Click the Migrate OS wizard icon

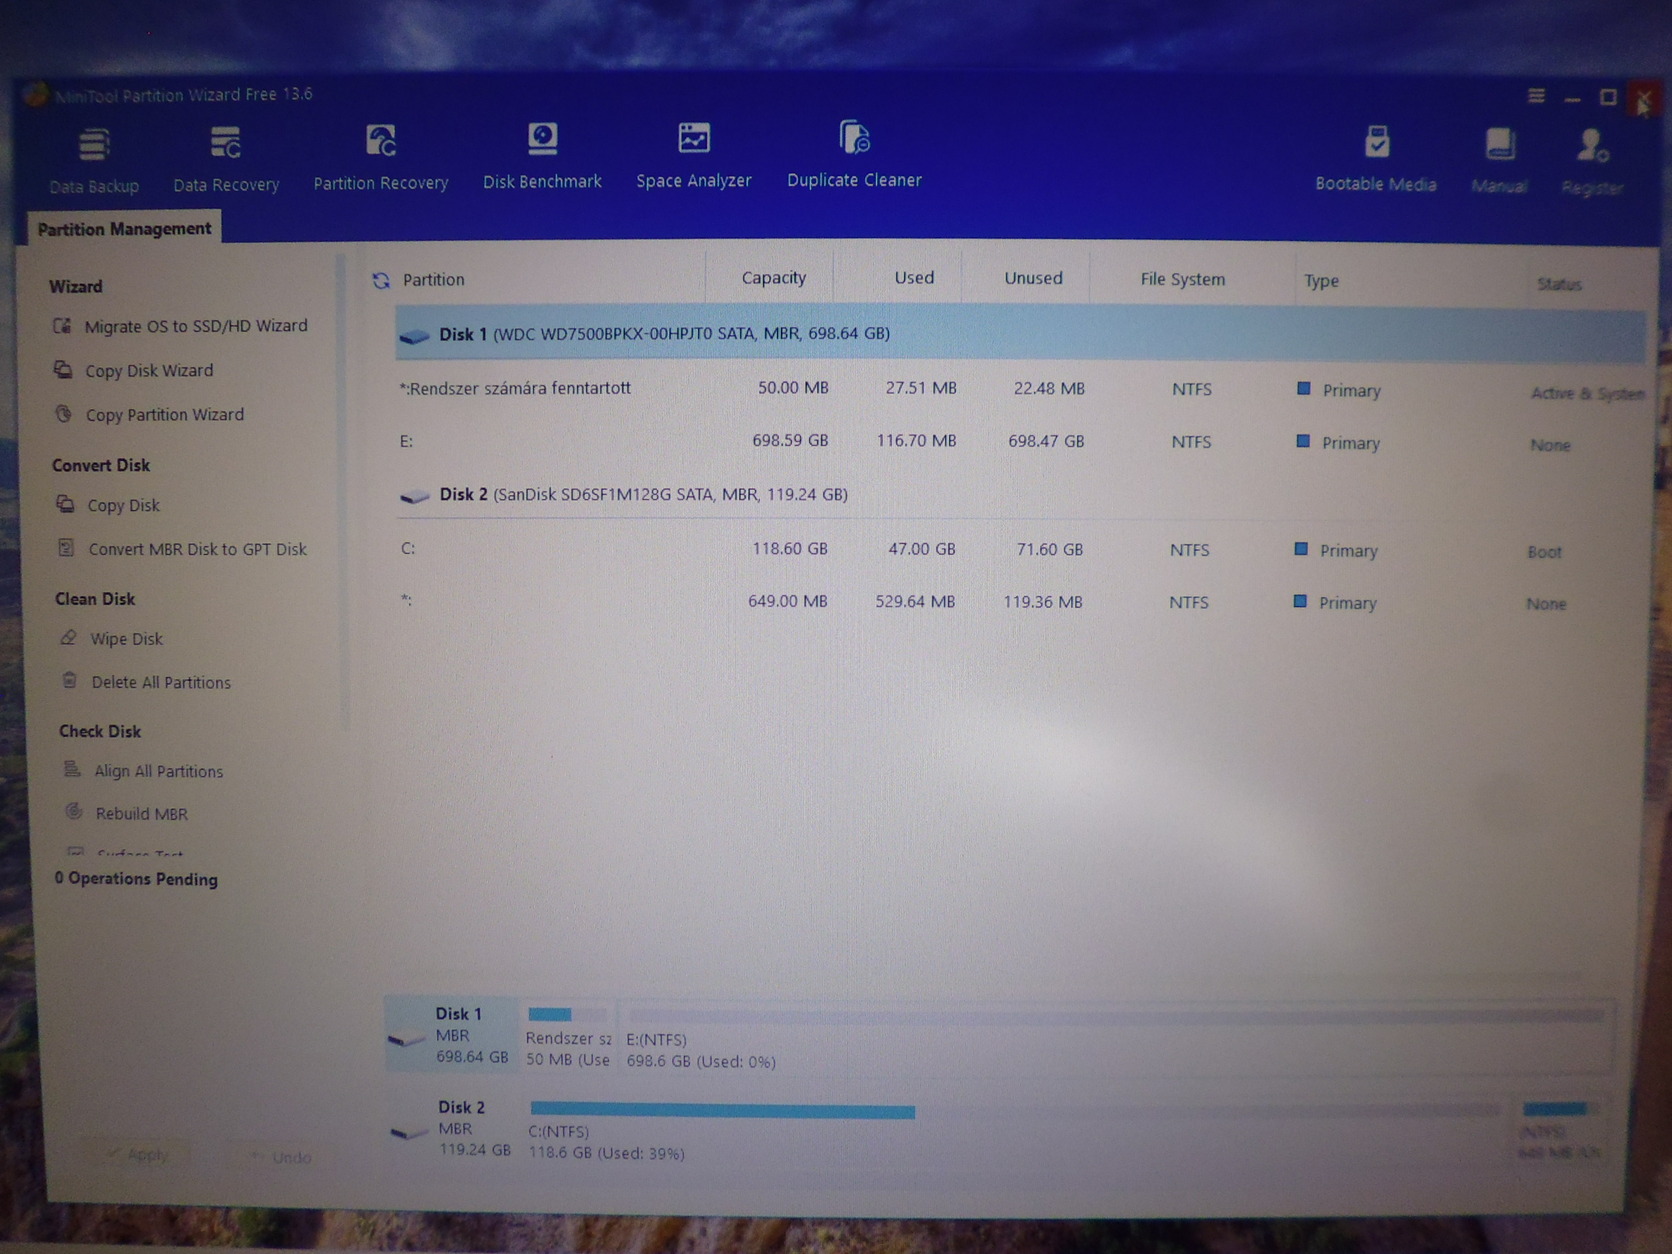click(62, 326)
